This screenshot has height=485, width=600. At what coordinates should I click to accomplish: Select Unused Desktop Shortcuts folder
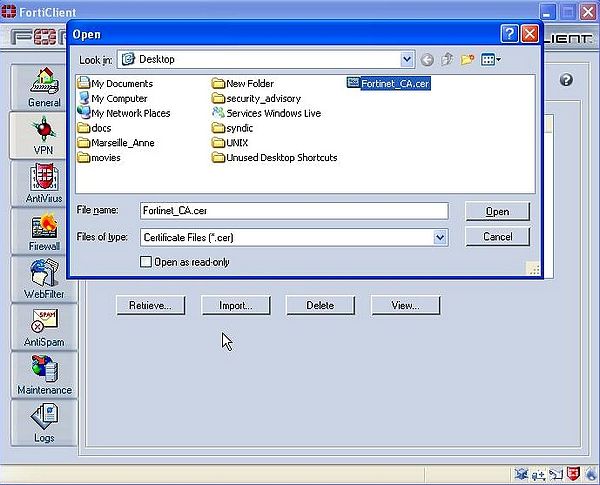tap(274, 158)
